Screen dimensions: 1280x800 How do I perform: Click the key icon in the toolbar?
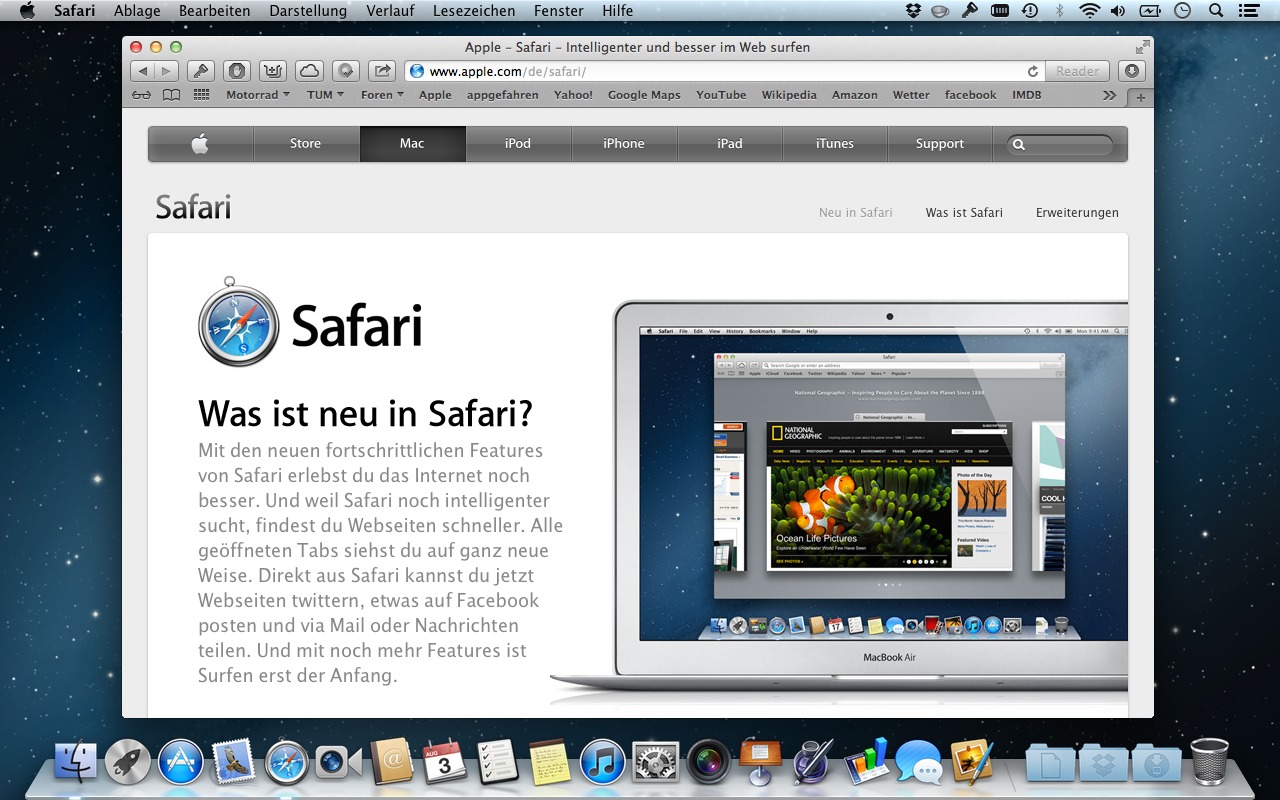202,71
